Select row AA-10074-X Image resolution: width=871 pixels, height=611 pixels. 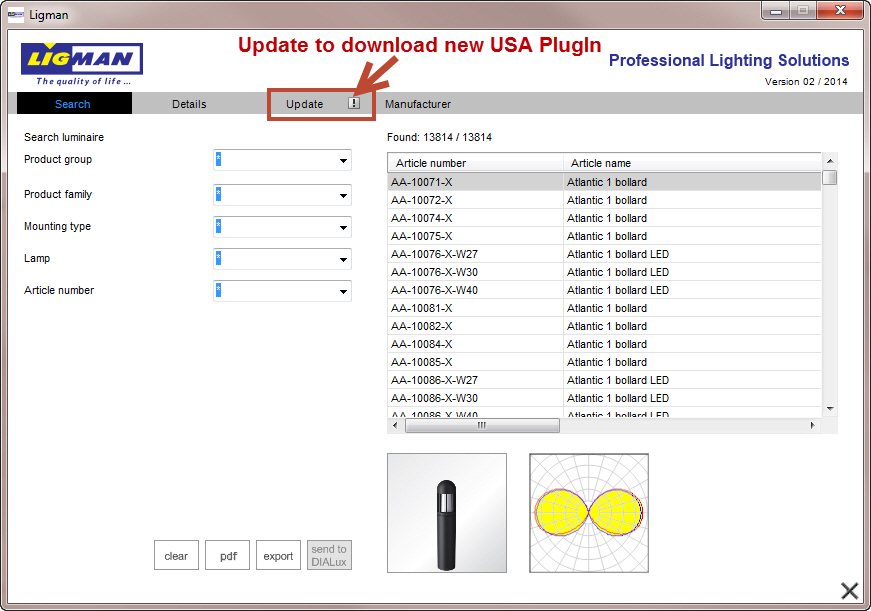click(x=604, y=218)
